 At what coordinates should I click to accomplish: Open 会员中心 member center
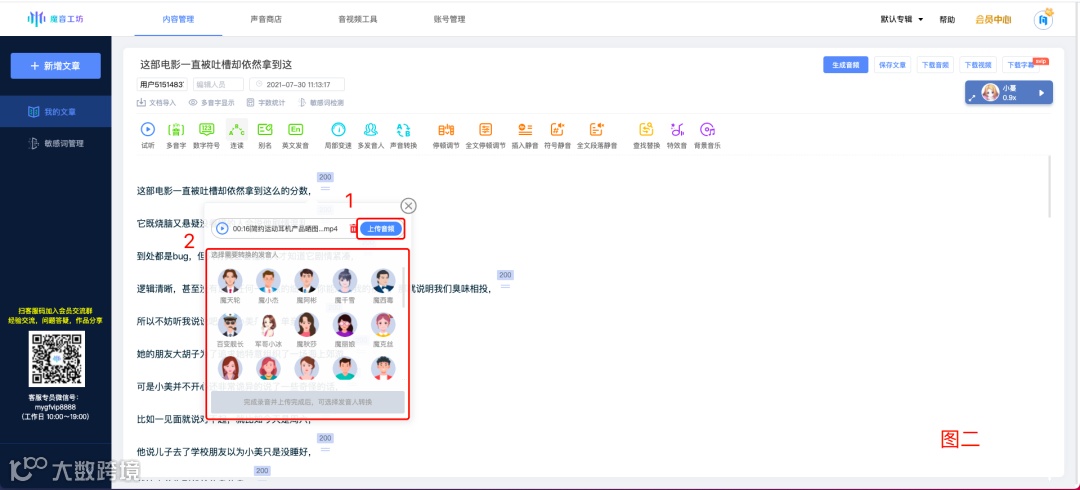point(993,20)
